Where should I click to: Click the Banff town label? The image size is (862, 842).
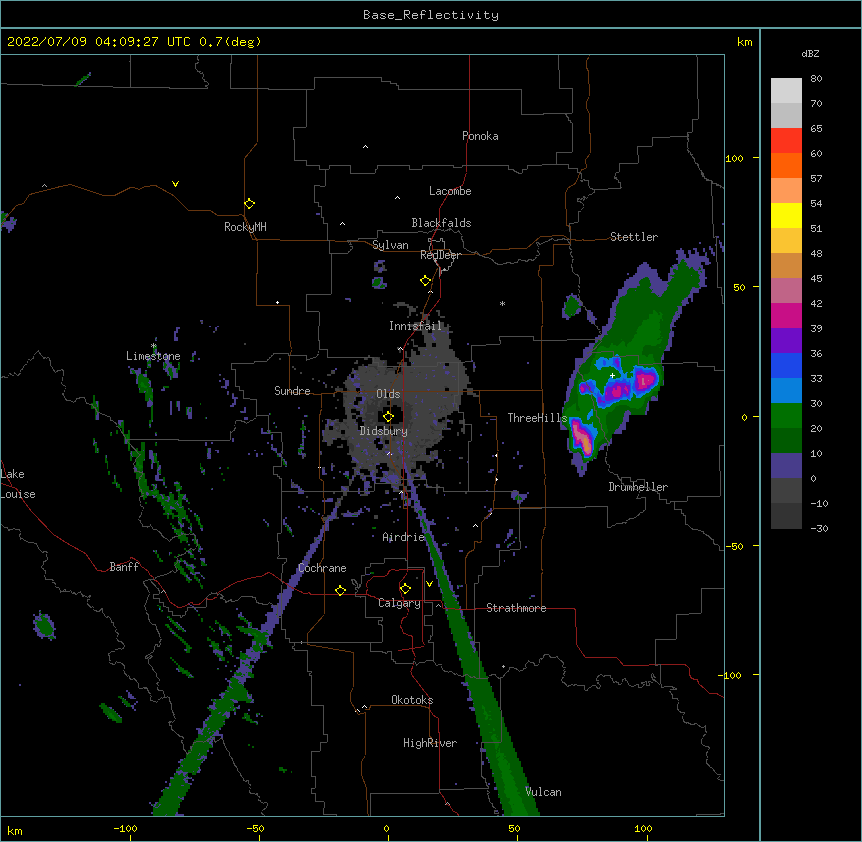point(124,567)
